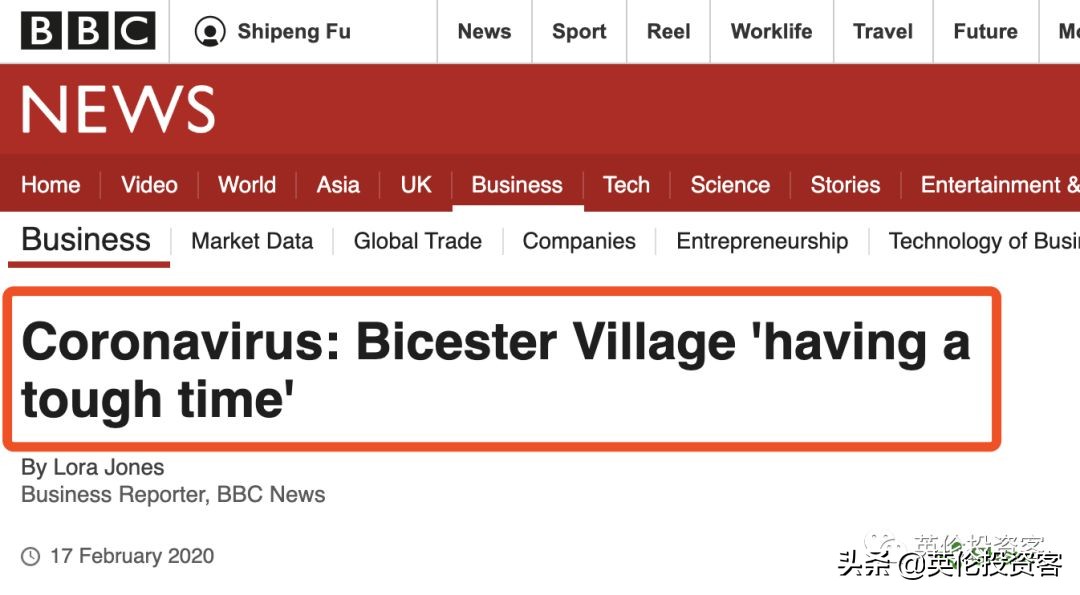Open the Global Trade page
The width and height of the screenshot is (1080, 595).
(x=417, y=241)
